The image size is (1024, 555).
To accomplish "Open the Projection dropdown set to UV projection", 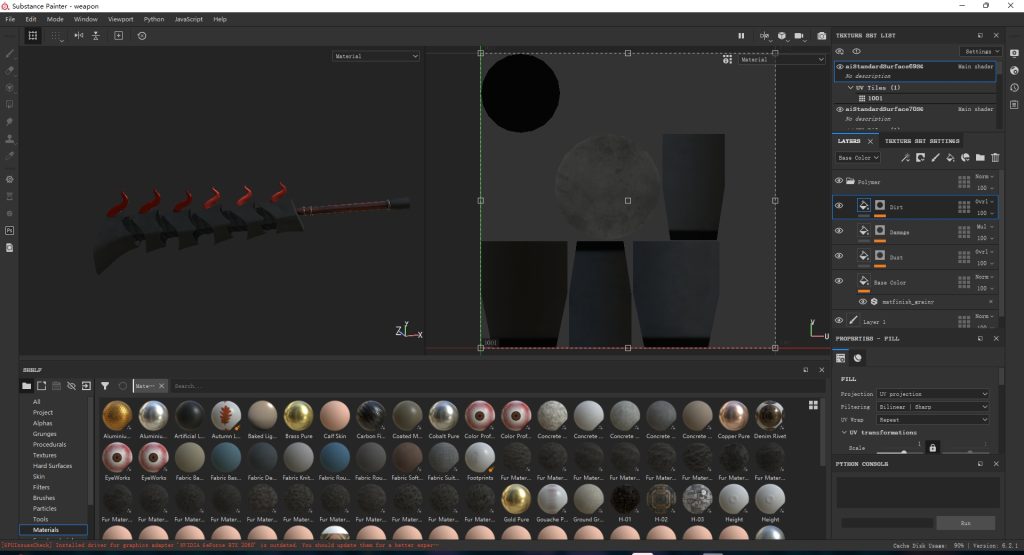I will 933,394.
